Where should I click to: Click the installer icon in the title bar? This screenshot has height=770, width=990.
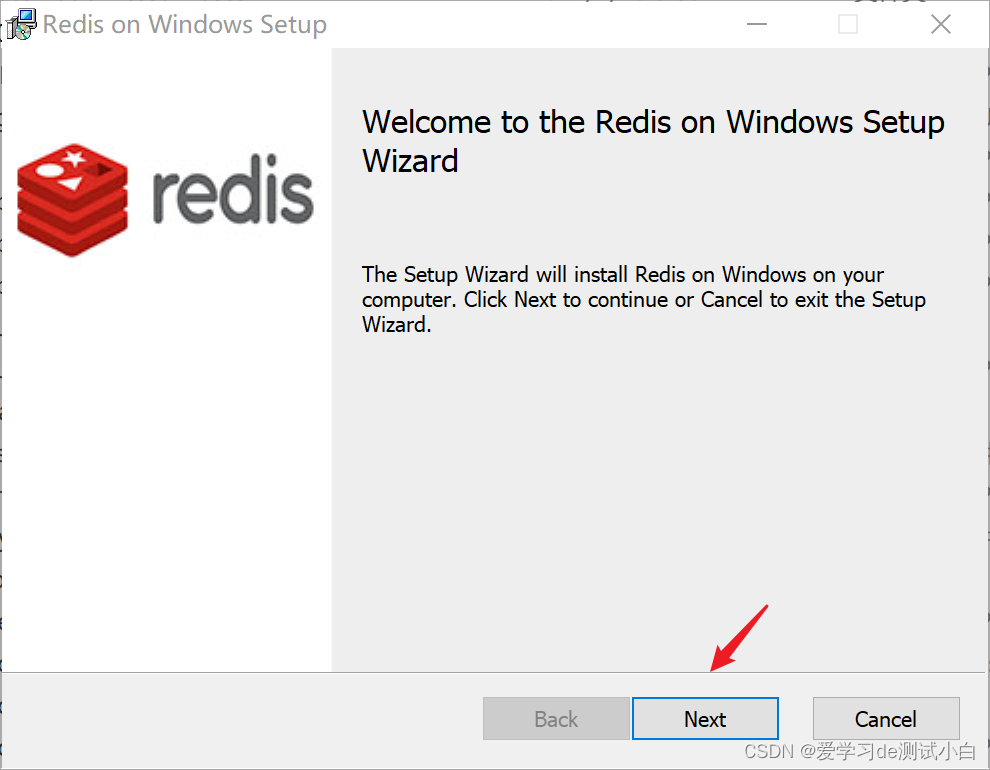coord(21,25)
